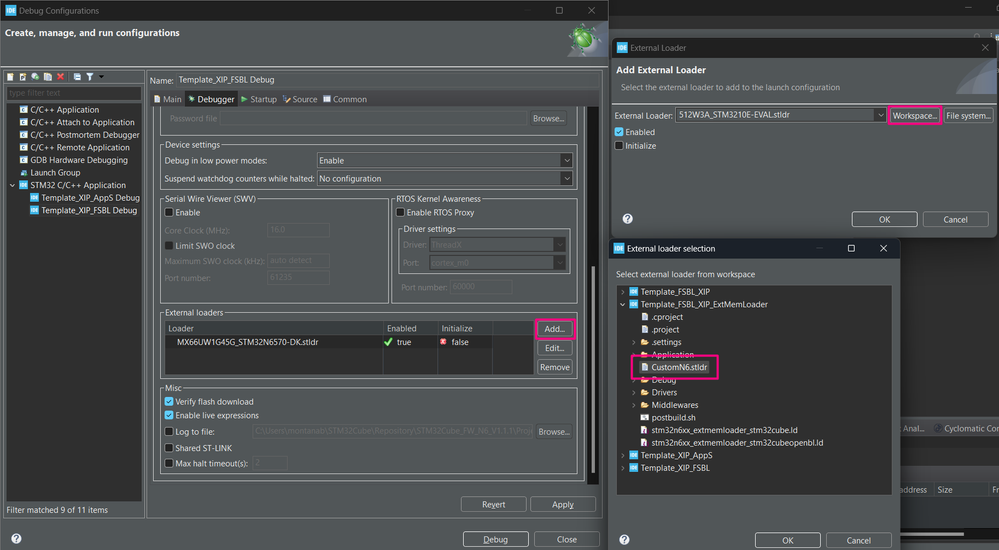Click Browse button next to Log to file

554,431
